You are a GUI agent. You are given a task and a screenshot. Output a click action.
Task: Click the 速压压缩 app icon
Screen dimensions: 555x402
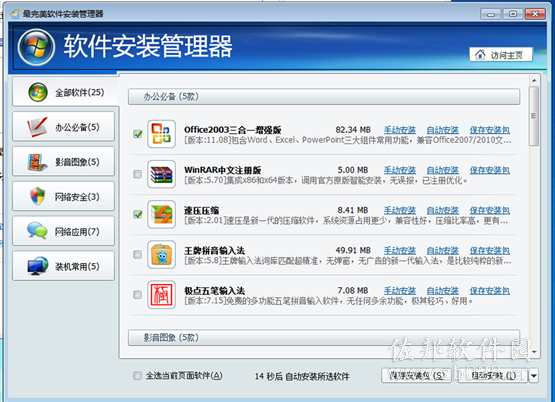(x=161, y=214)
